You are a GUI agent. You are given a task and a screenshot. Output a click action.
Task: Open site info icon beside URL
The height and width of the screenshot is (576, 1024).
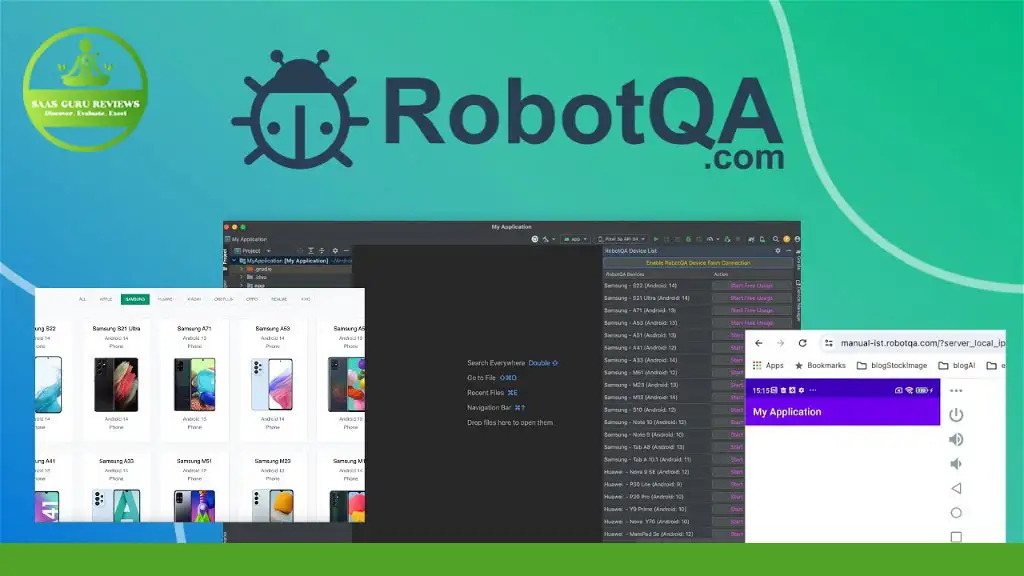[829, 343]
